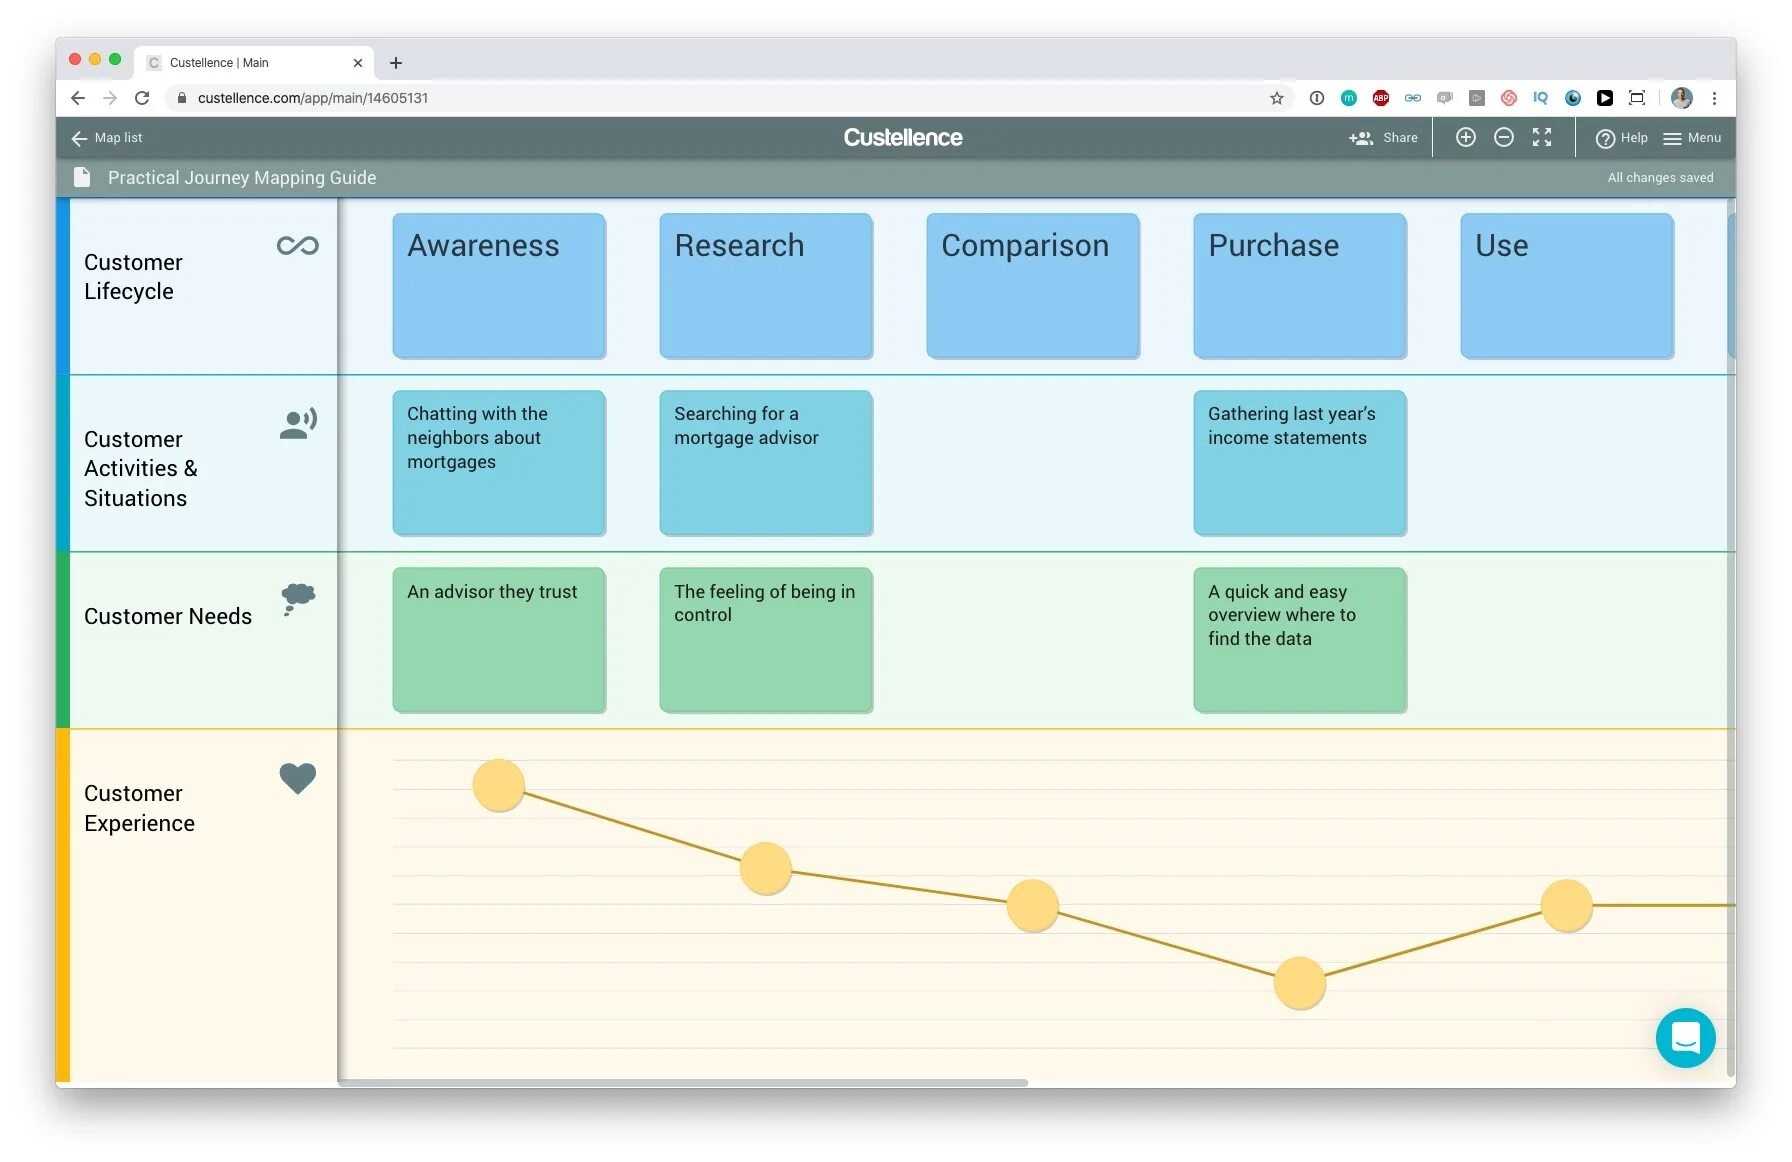Click the Chrome profile avatar
1792x1162 pixels.
[1682, 98]
